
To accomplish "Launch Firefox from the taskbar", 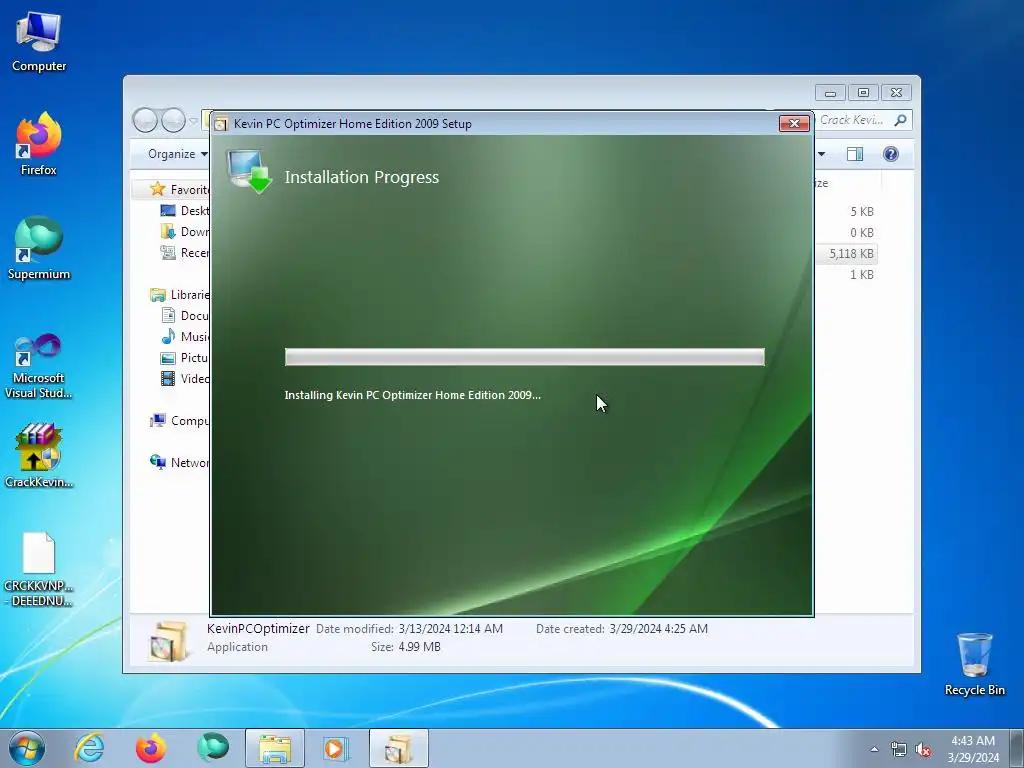I will point(151,748).
